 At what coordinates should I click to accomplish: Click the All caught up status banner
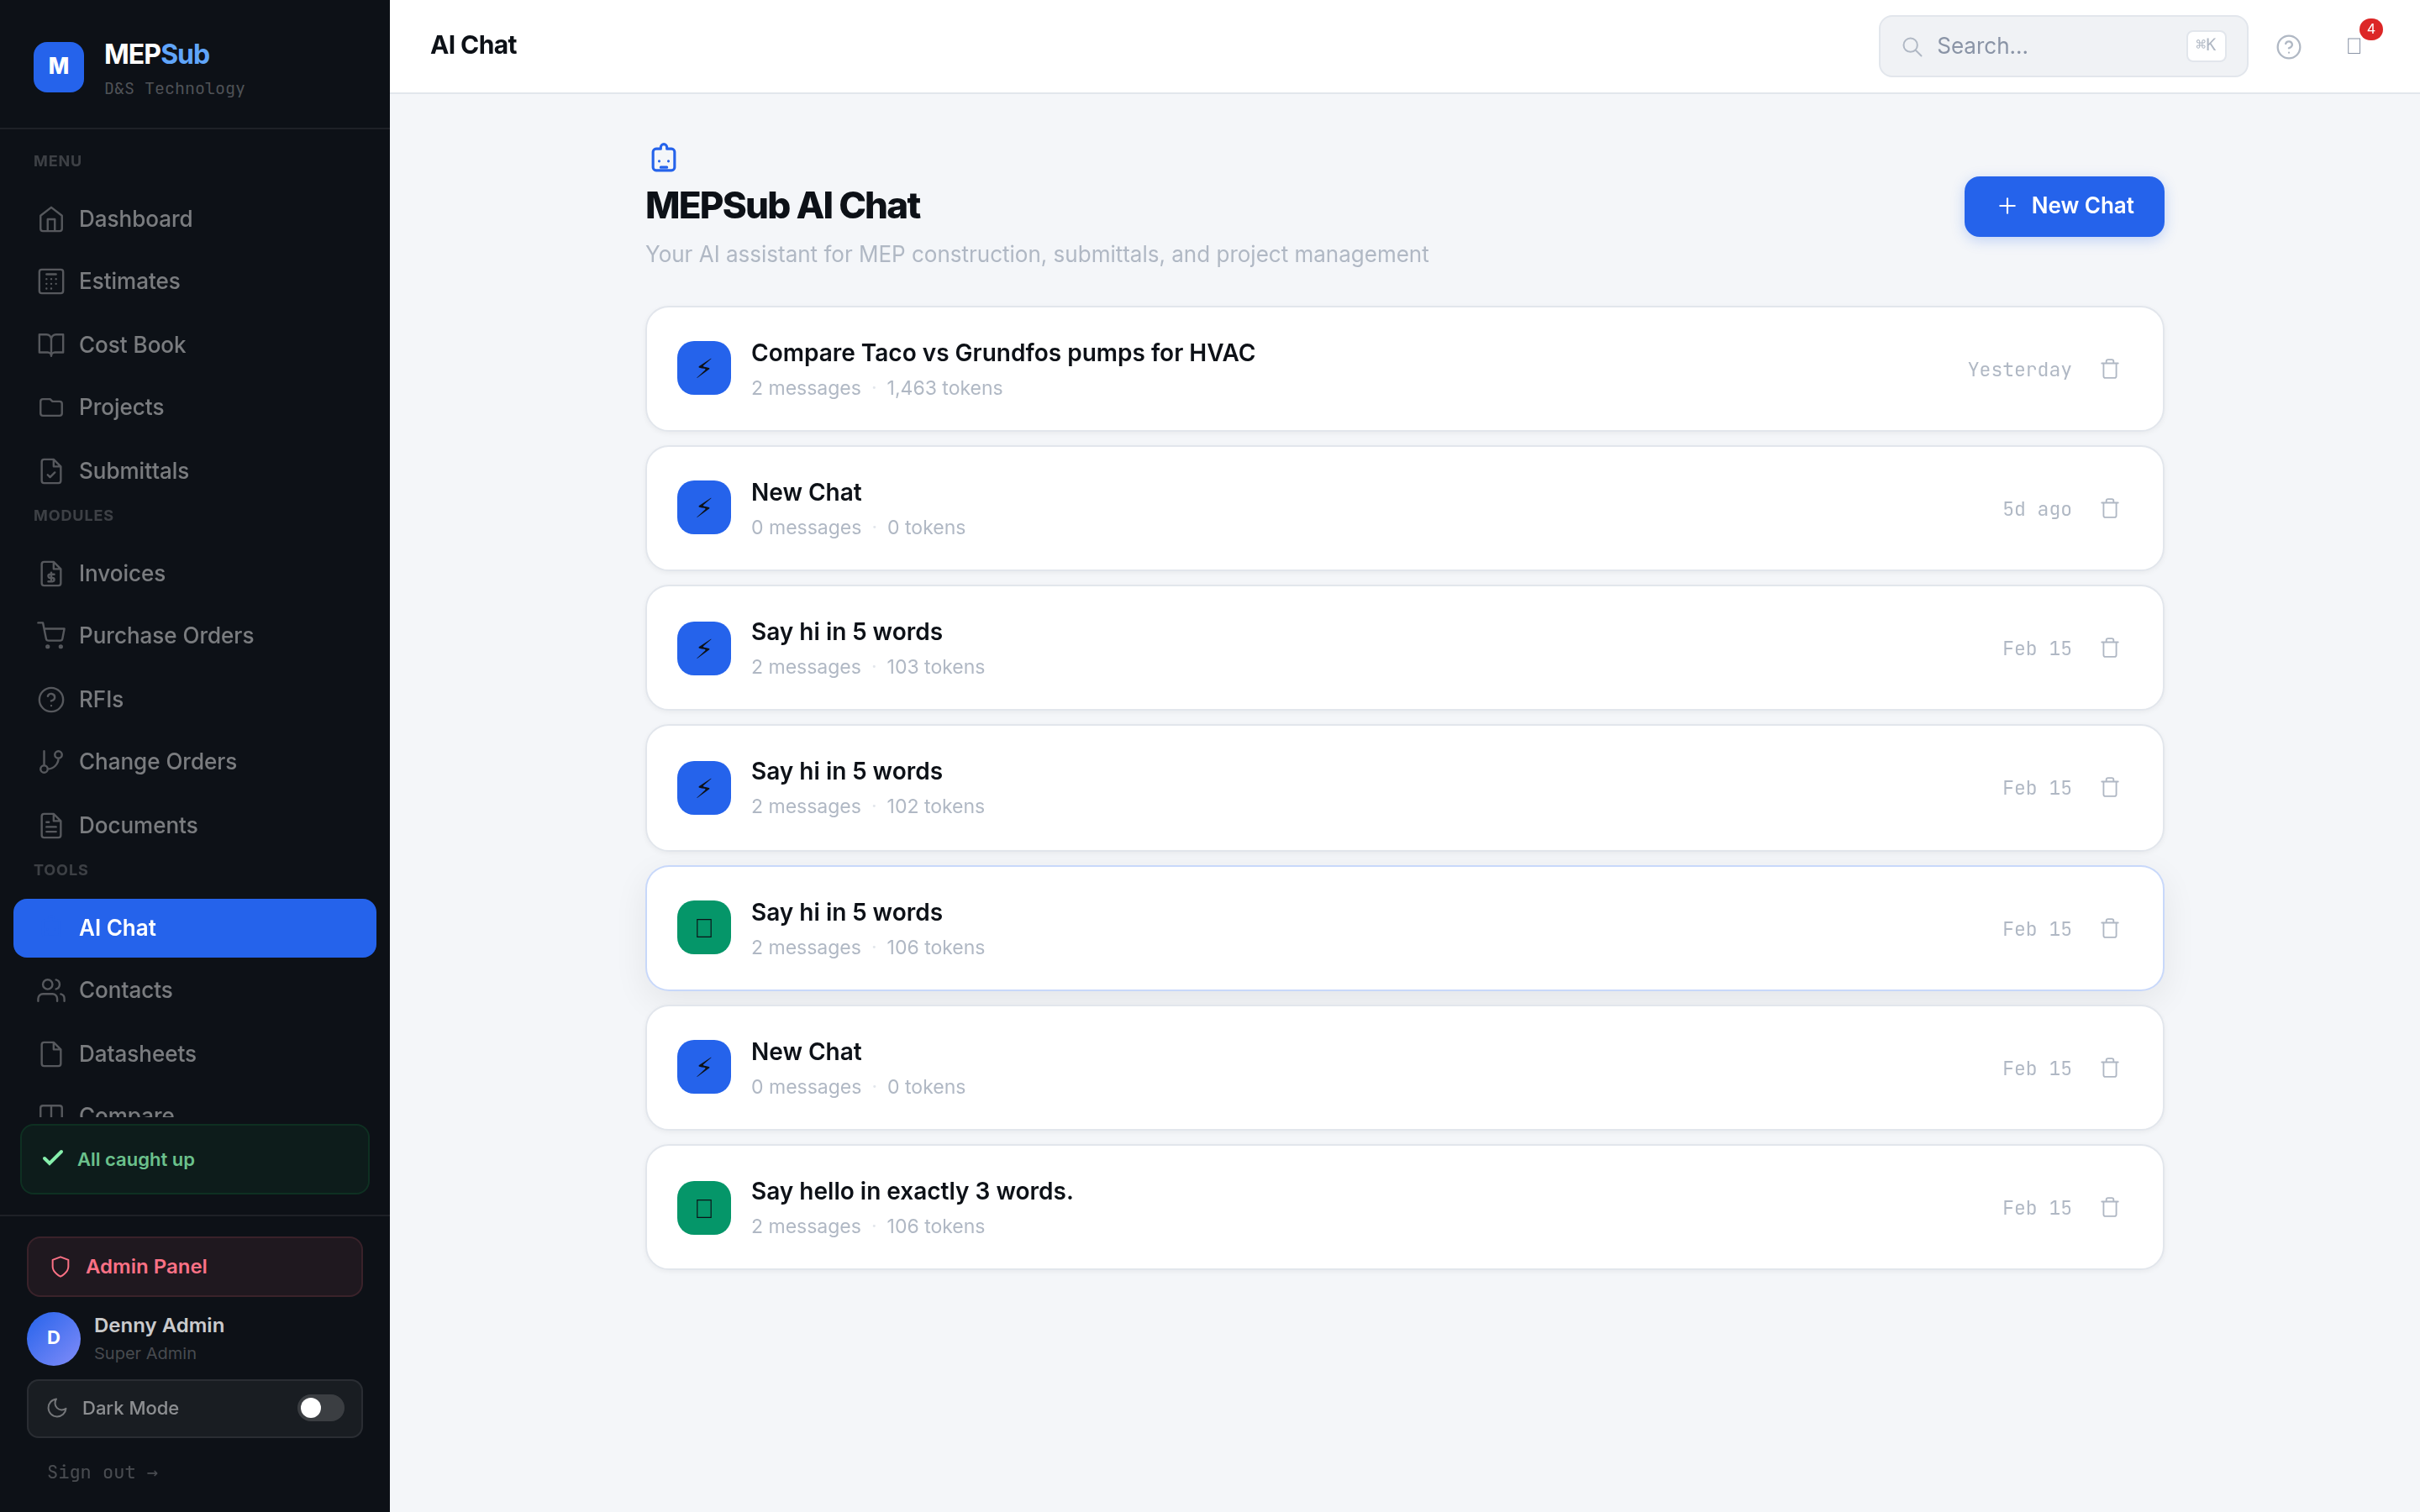[194, 1159]
